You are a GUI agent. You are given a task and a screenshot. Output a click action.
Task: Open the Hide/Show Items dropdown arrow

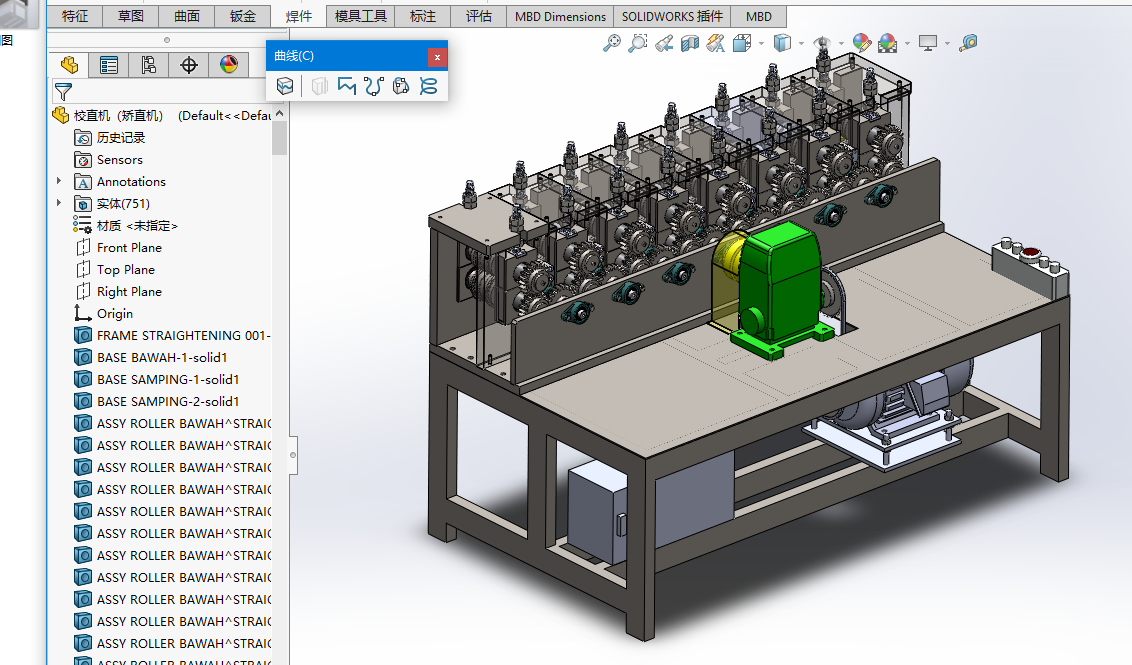point(840,43)
